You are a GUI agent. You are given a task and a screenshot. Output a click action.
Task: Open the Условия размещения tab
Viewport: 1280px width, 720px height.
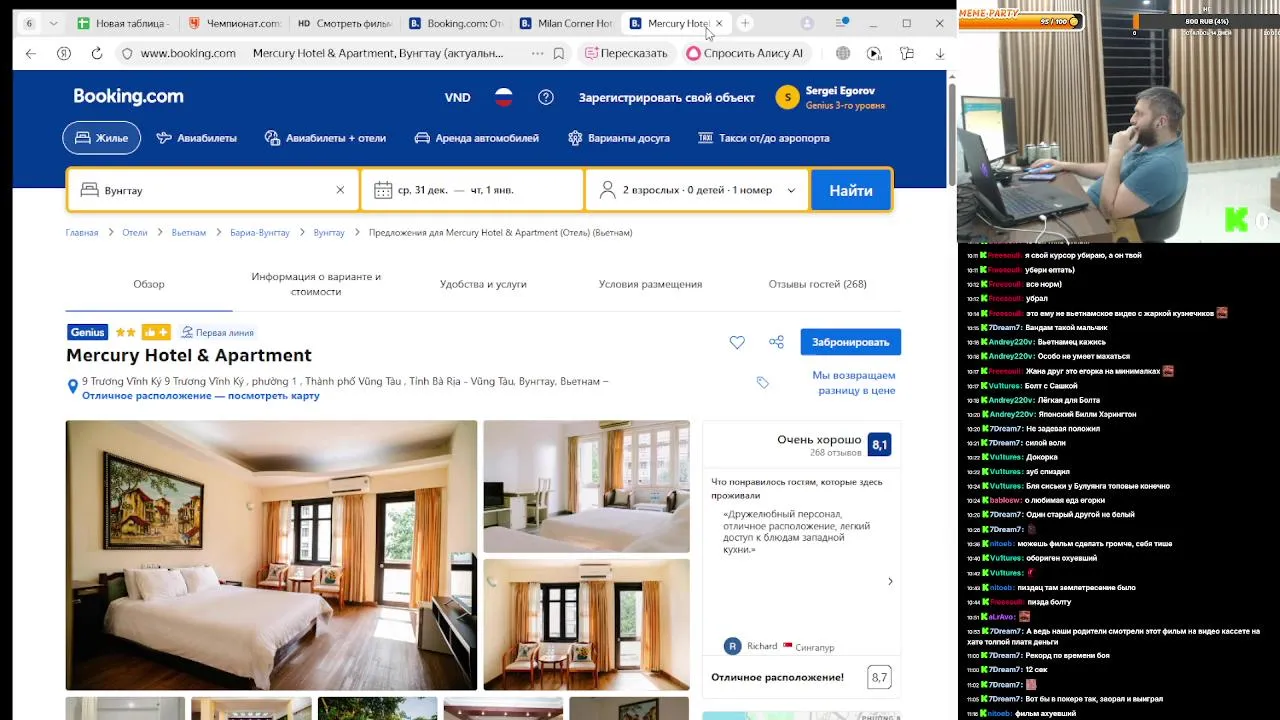coord(650,284)
